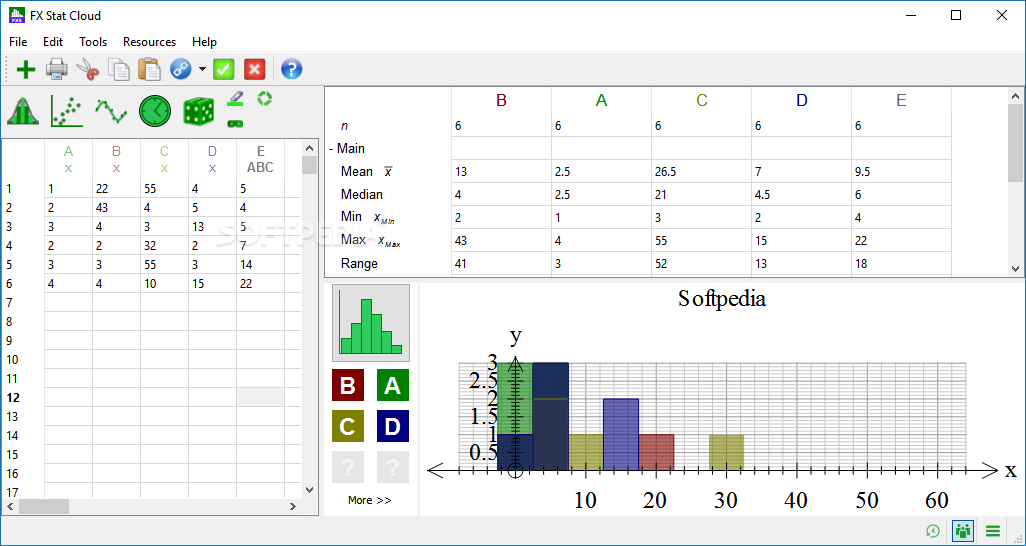Select the normal distribution bell curve tool
This screenshot has width=1026, height=546.
23,111
